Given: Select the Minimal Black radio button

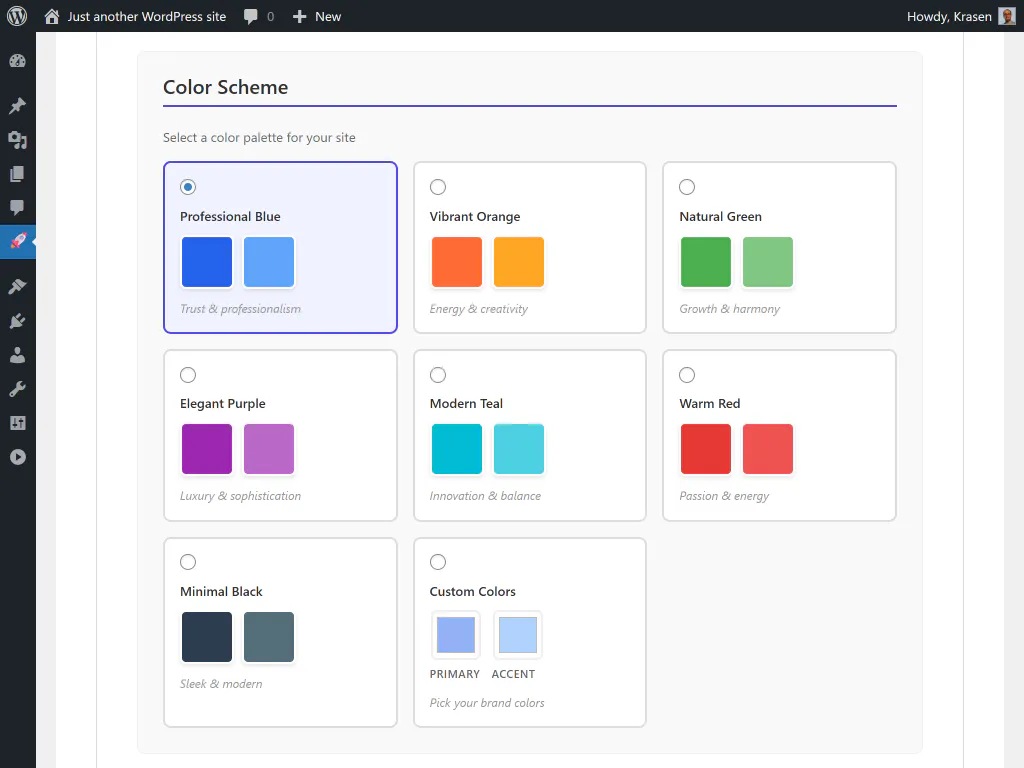Looking at the screenshot, I should pos(188,562).
